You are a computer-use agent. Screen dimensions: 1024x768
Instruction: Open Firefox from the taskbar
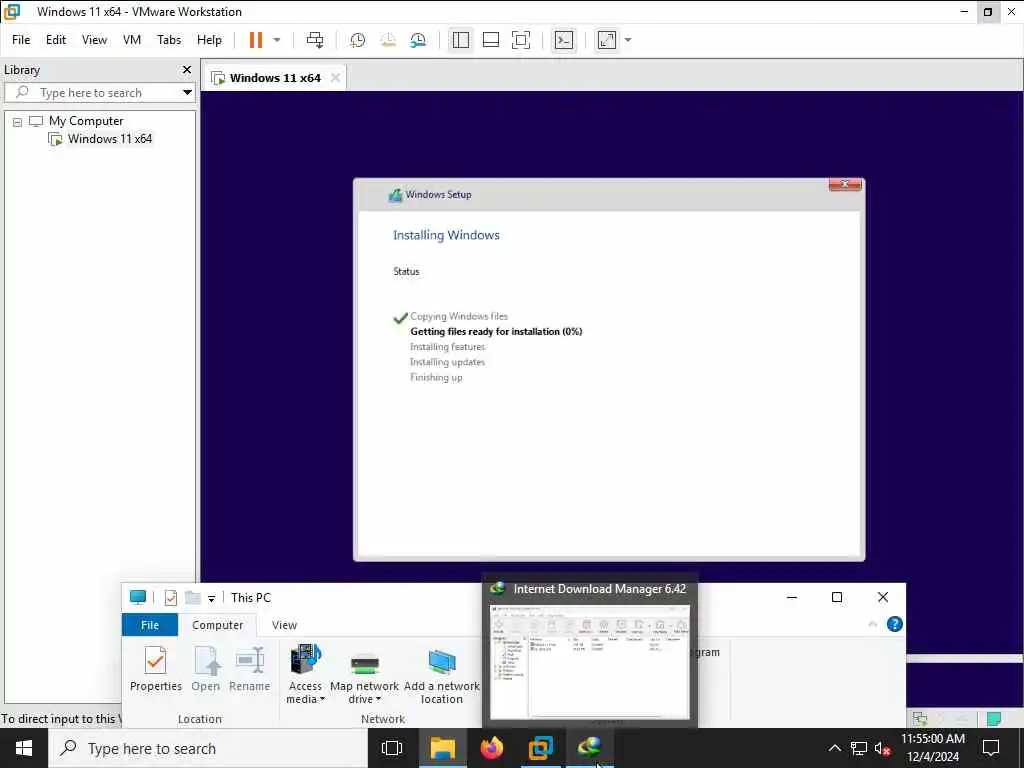(492, 748)
